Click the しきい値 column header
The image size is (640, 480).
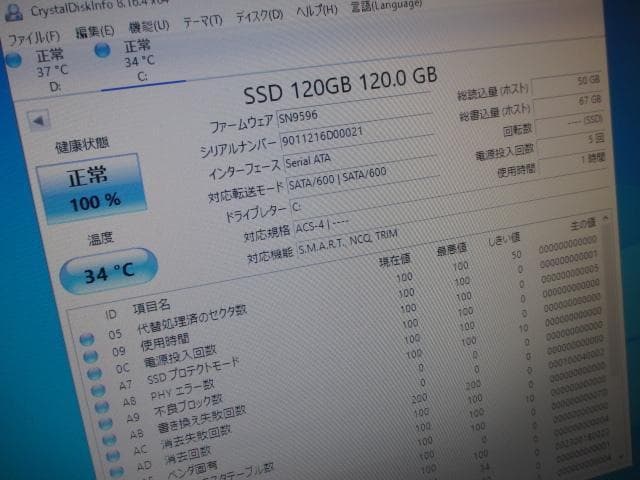pos(504,239)
